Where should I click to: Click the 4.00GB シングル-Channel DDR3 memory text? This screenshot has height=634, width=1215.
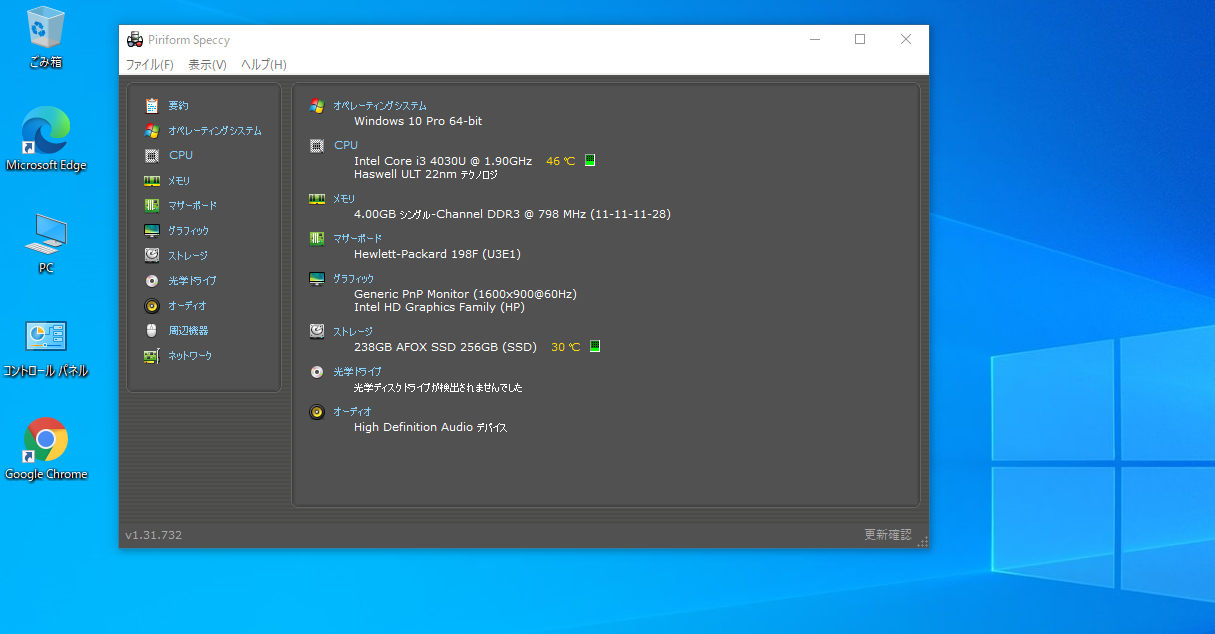(x=512, y=214)
